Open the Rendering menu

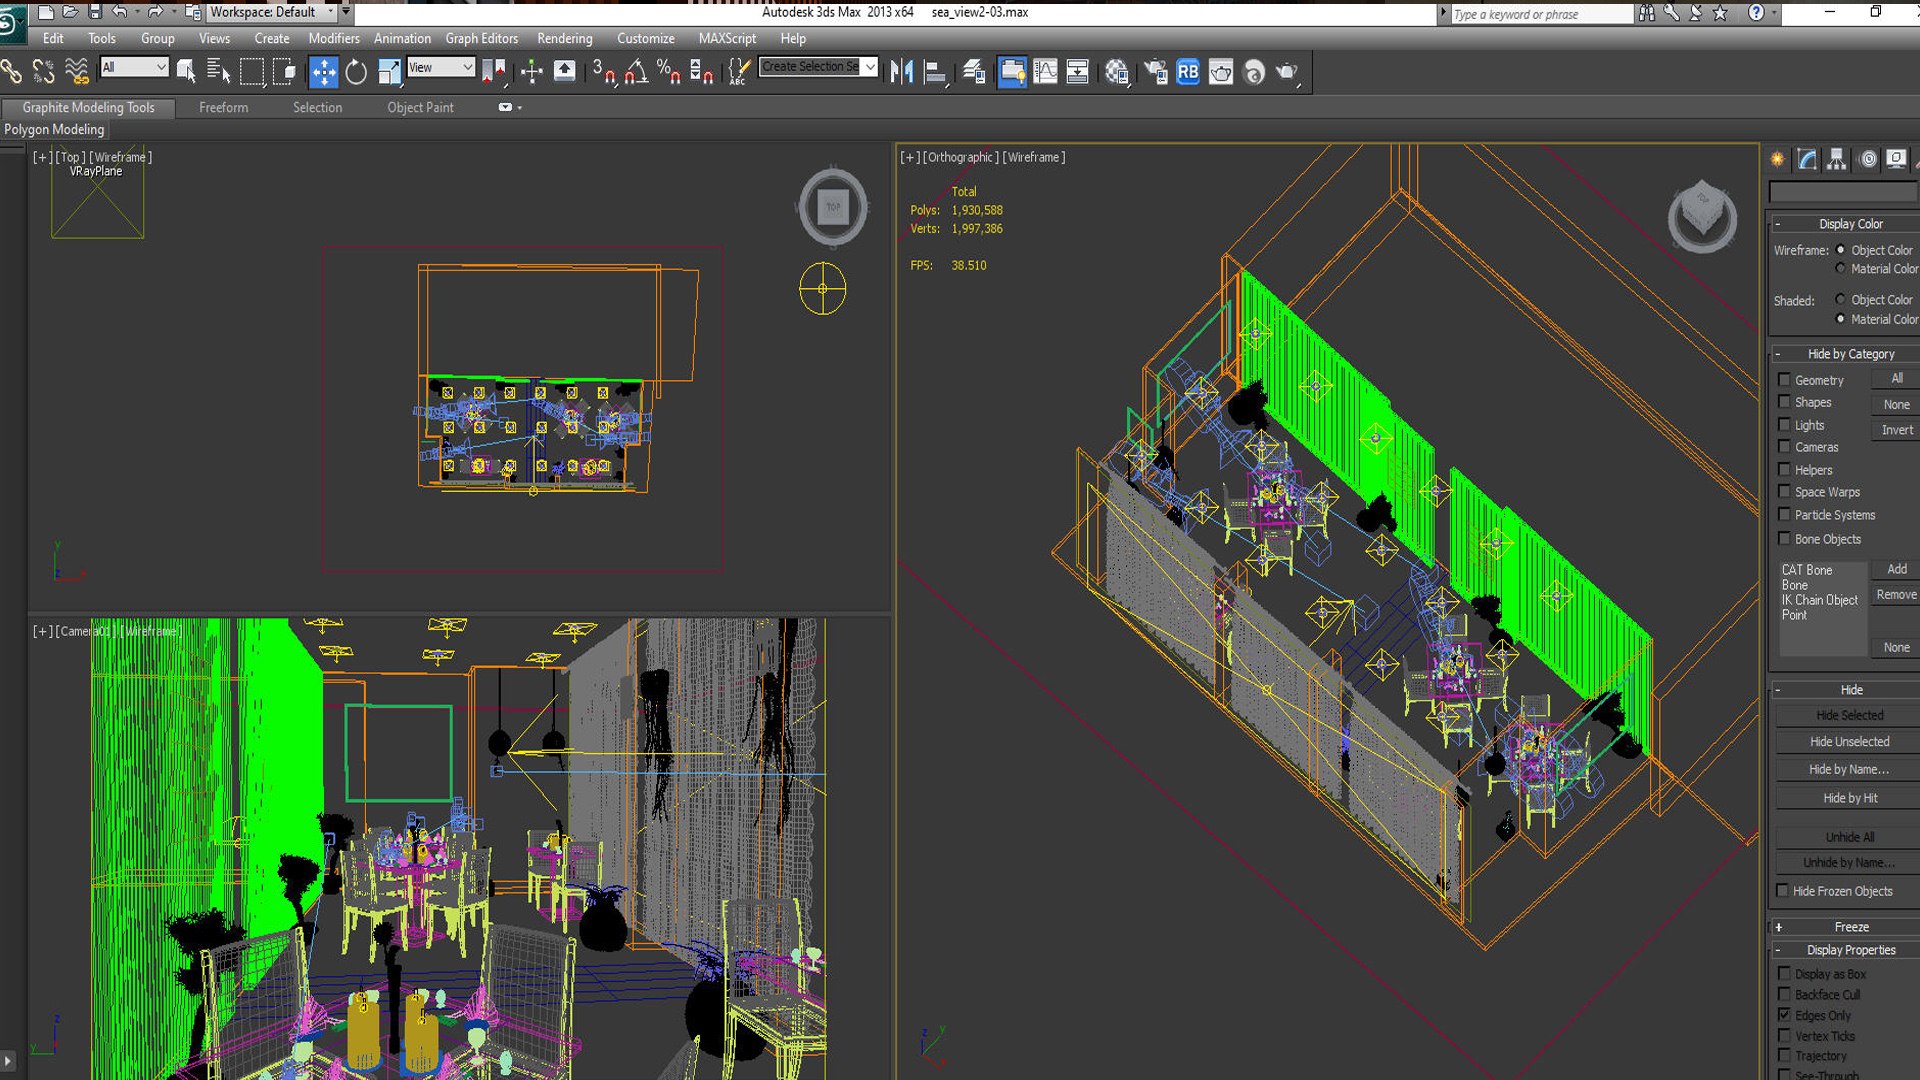coord(565,38)
